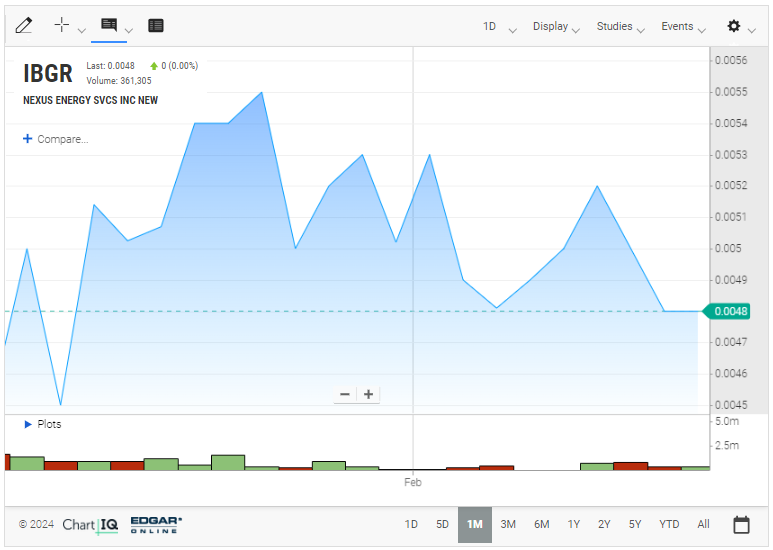Select the 5Y range button
This screenshot has height=550, width=773.
(635, 524)
